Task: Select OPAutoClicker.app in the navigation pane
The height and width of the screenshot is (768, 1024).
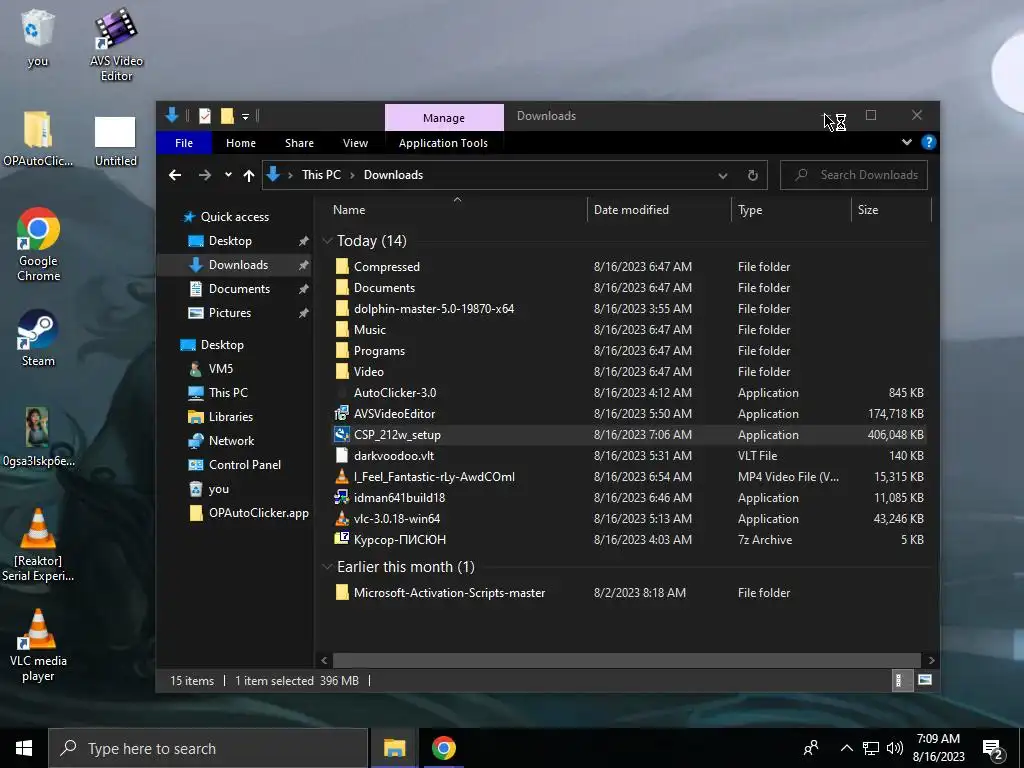Action: [x=259, y=513]
